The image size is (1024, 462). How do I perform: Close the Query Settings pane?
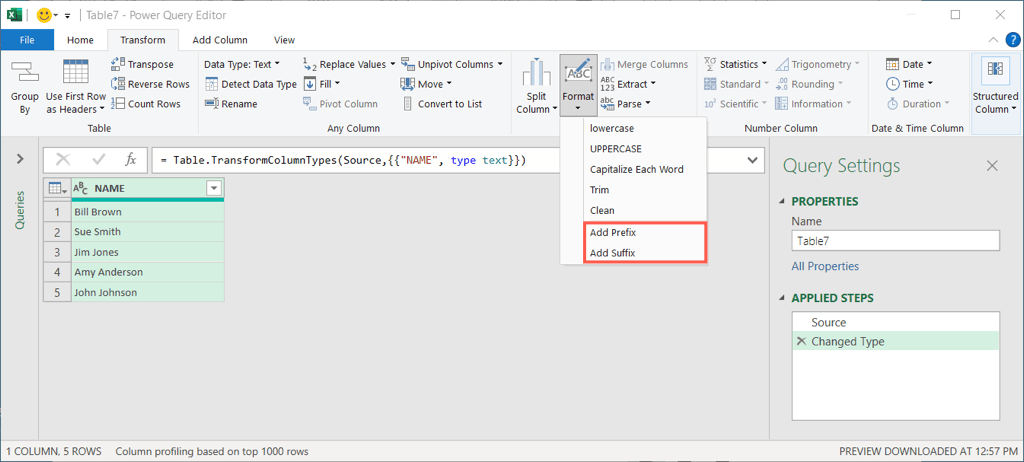pyautogui.click(x=992, y=166)
